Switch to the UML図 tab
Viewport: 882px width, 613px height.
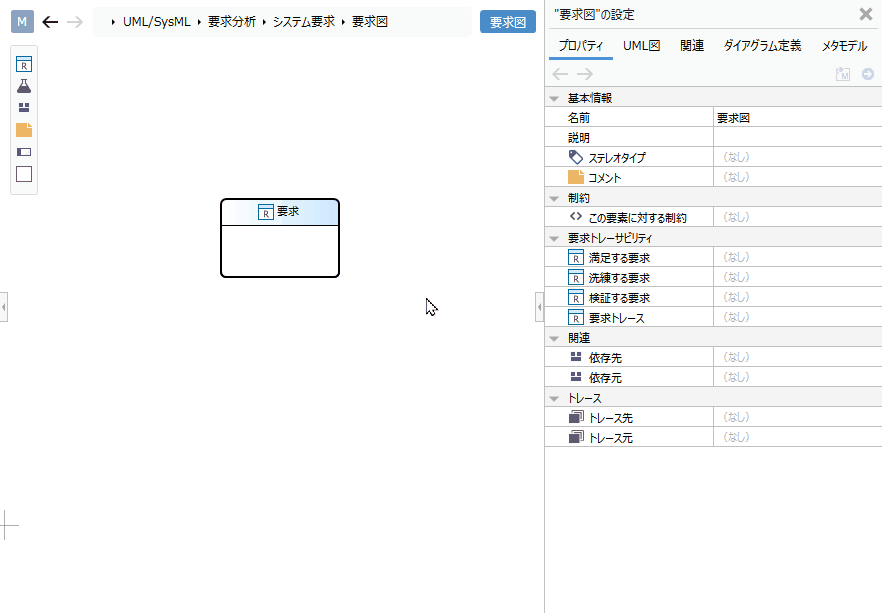641,46
